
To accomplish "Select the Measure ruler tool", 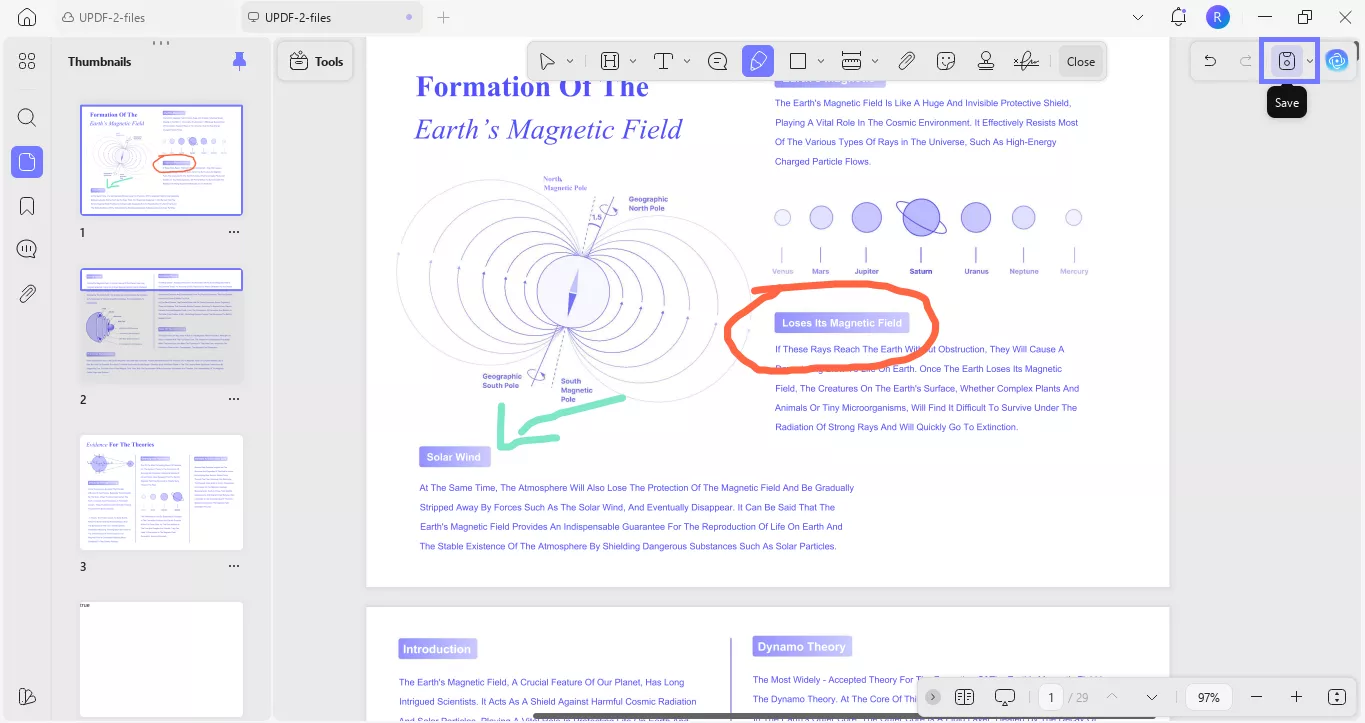I will pos(851,61).
